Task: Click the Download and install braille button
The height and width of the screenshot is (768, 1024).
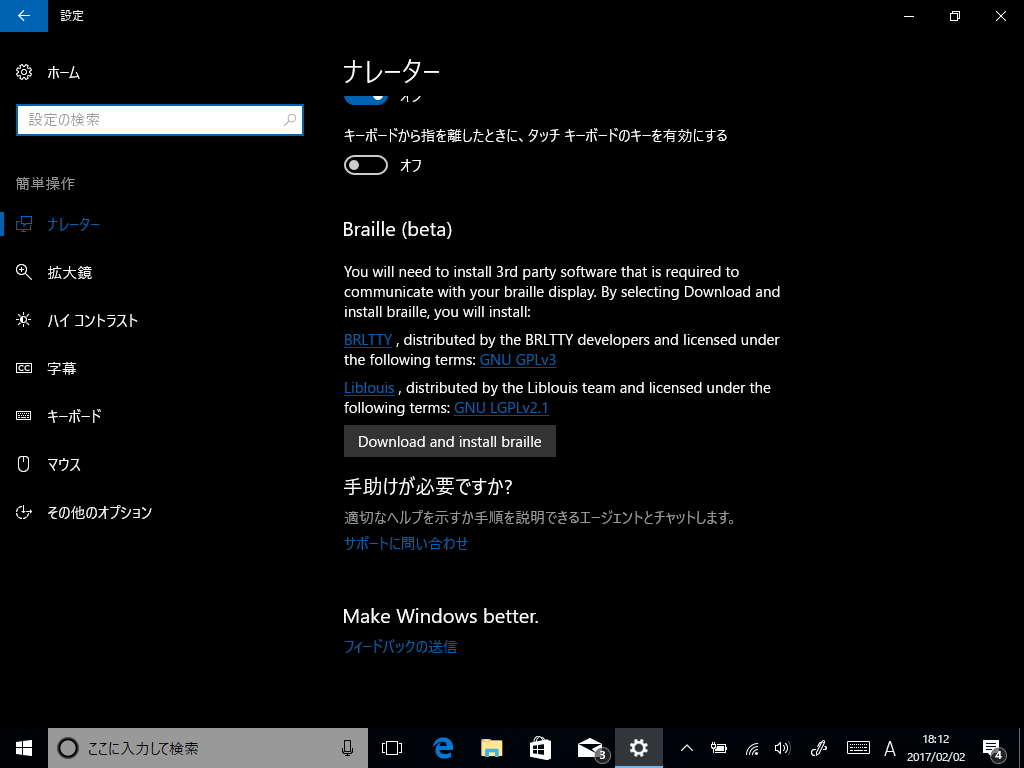Action: point(449,441)
